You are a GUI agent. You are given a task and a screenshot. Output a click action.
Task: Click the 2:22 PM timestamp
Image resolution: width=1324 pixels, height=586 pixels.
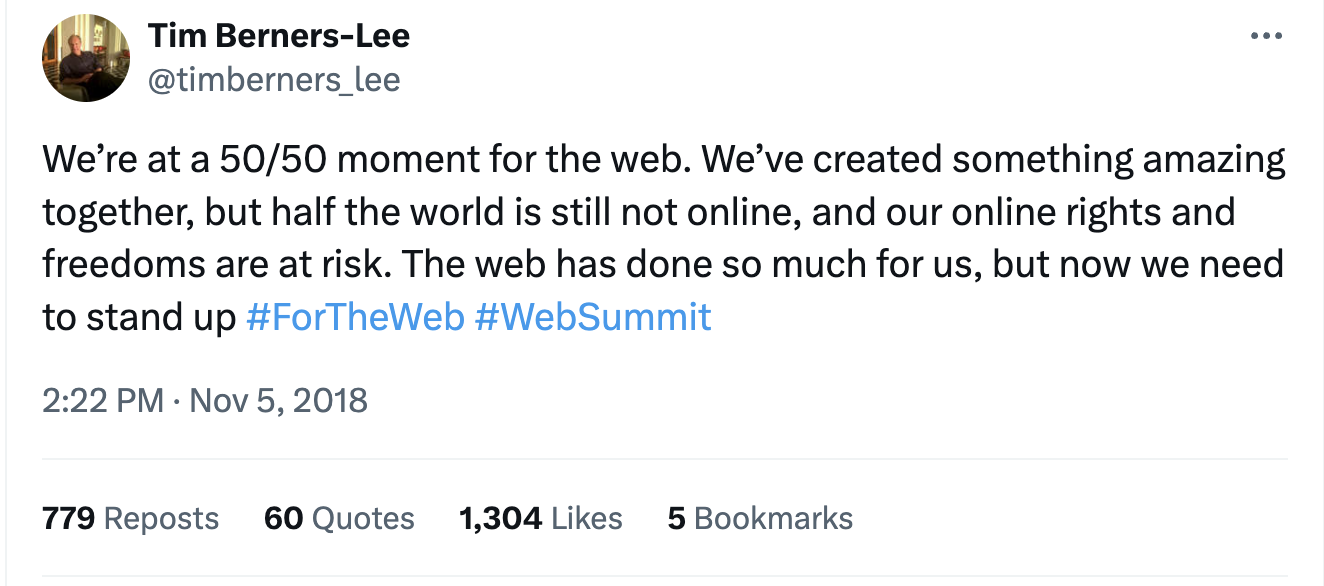[x=103, y=401]
